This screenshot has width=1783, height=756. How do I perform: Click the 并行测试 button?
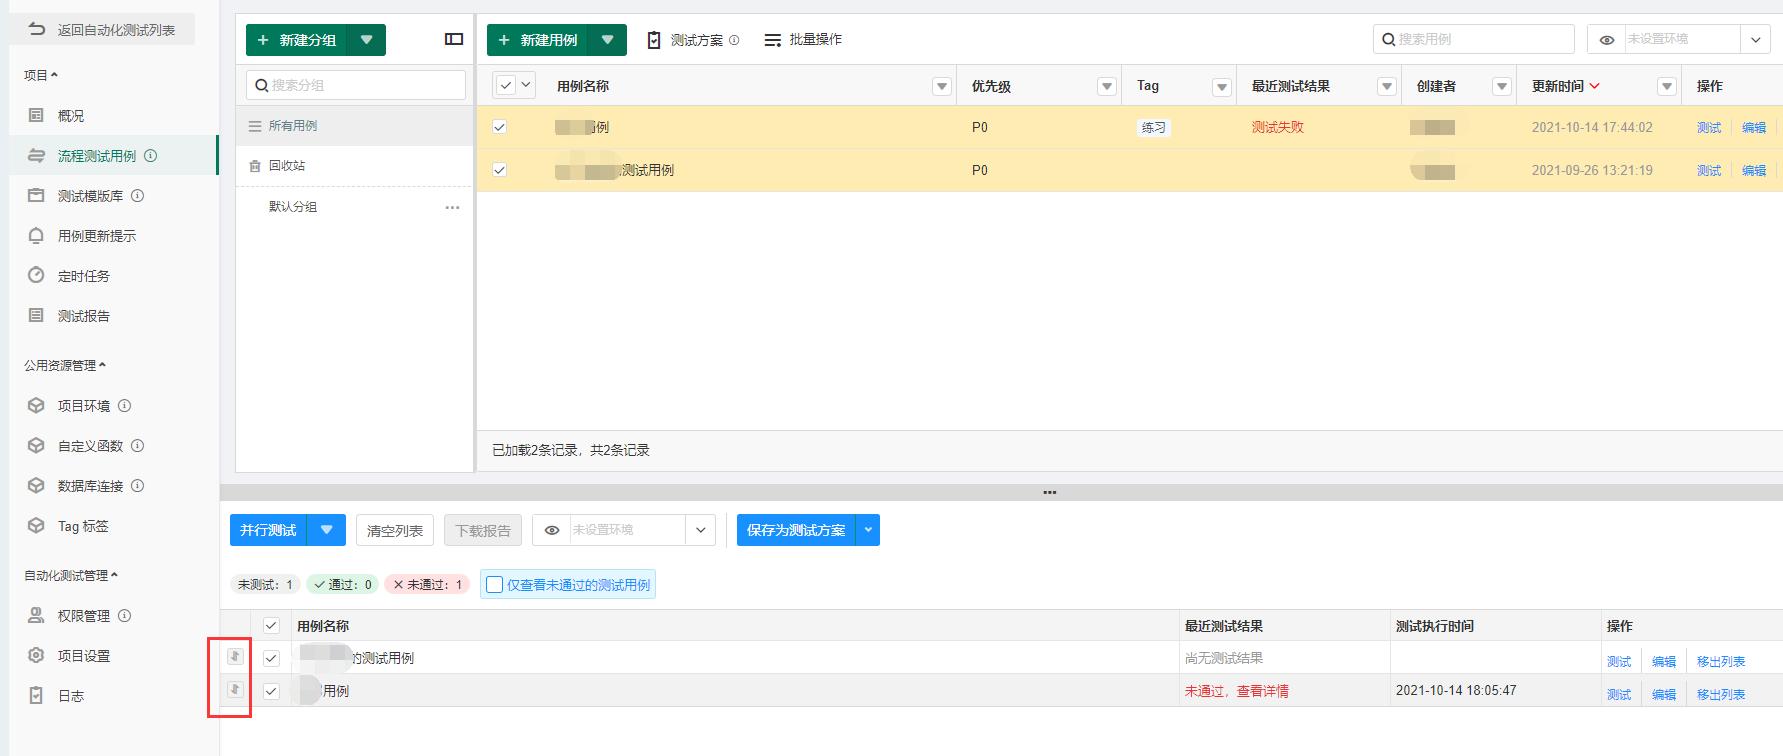pos(268,530)
